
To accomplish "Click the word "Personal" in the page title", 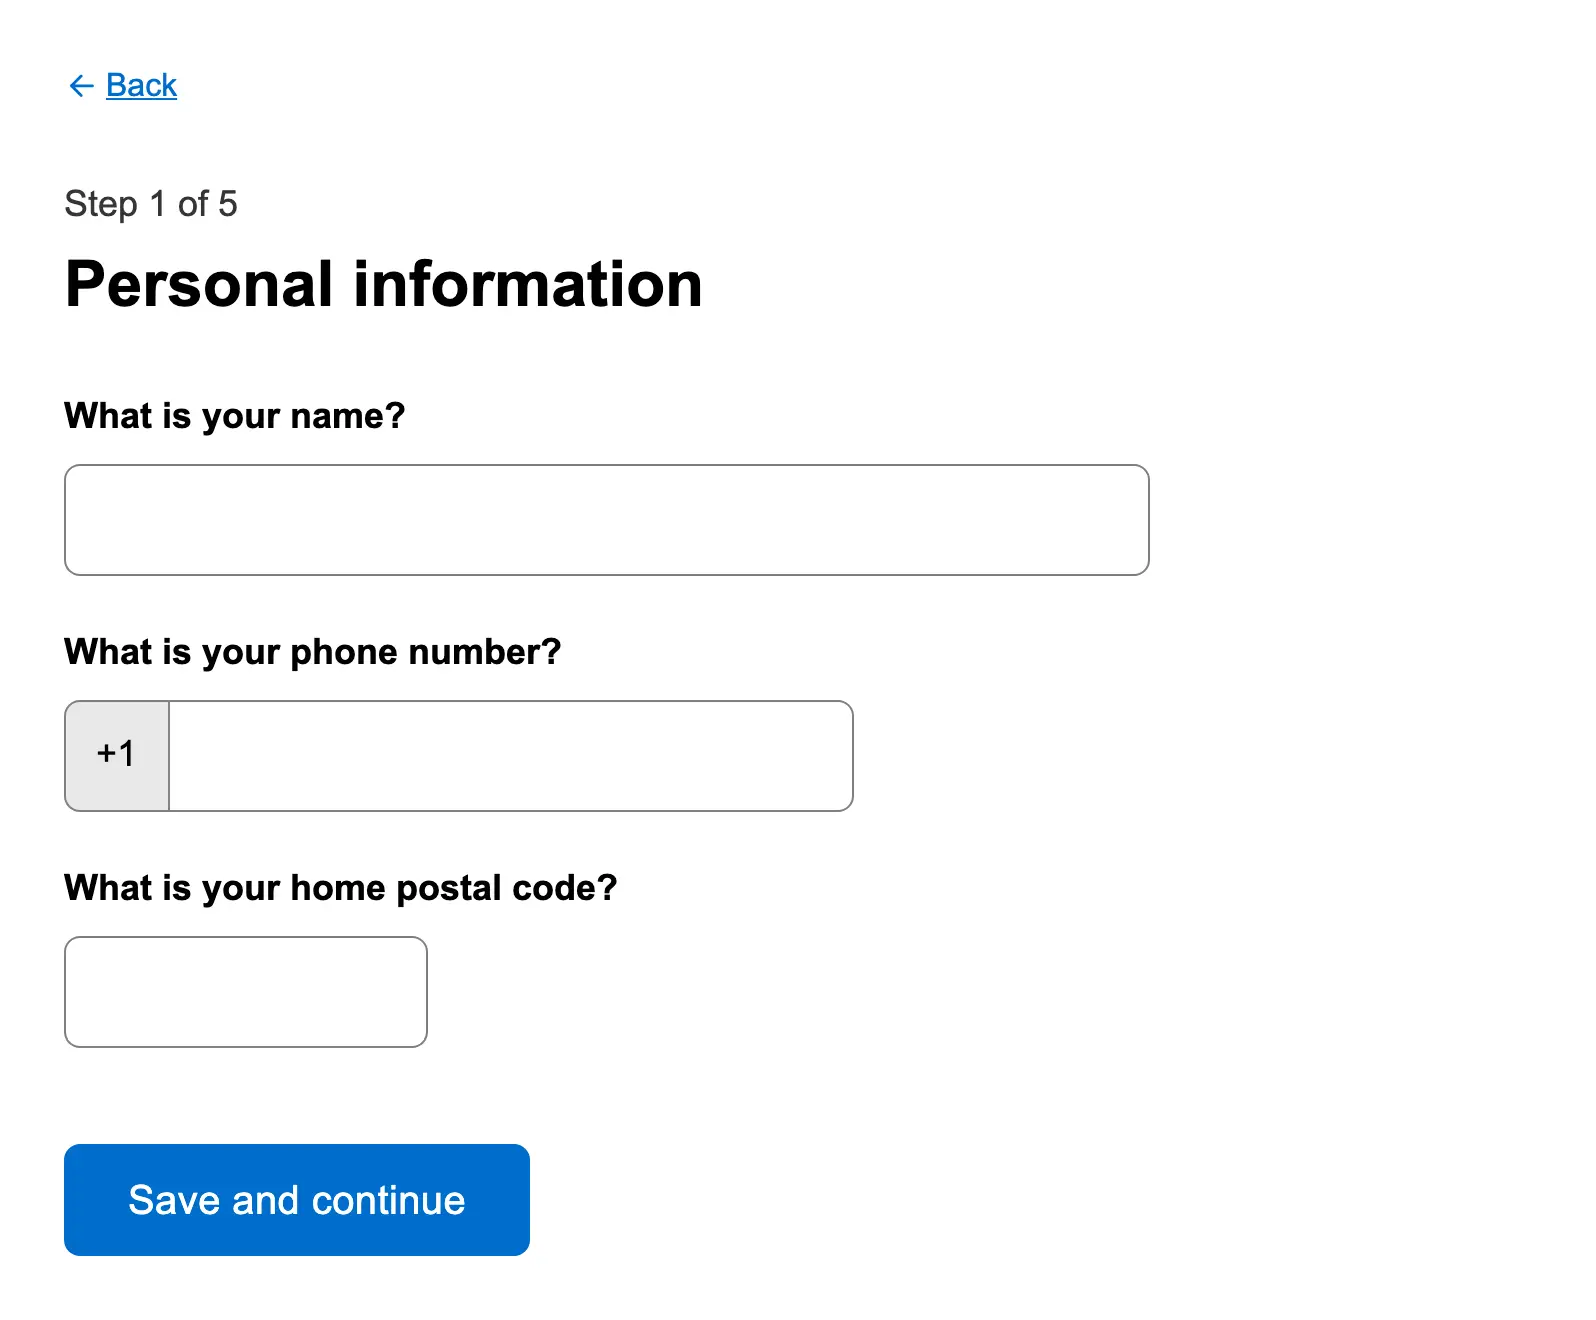I will point(198,284).
